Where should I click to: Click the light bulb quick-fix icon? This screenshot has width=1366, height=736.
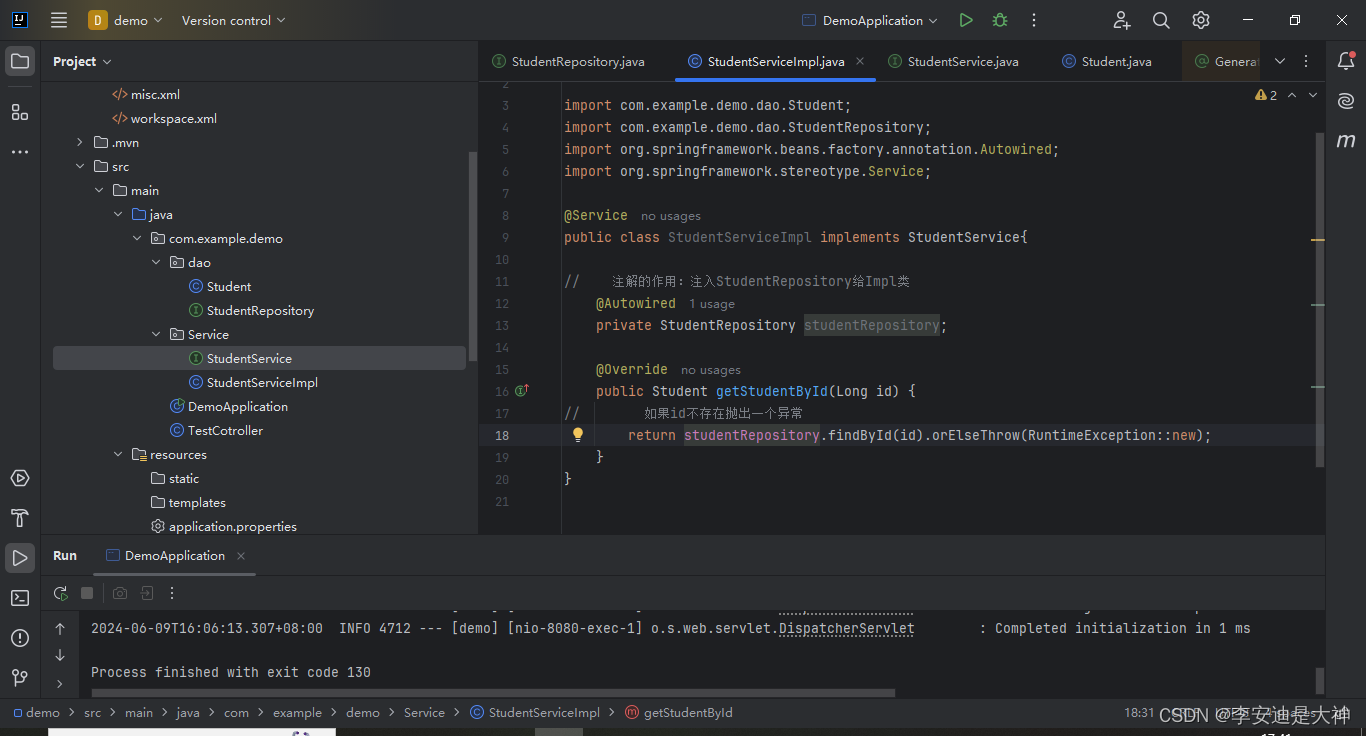click(x=577, y=435)
